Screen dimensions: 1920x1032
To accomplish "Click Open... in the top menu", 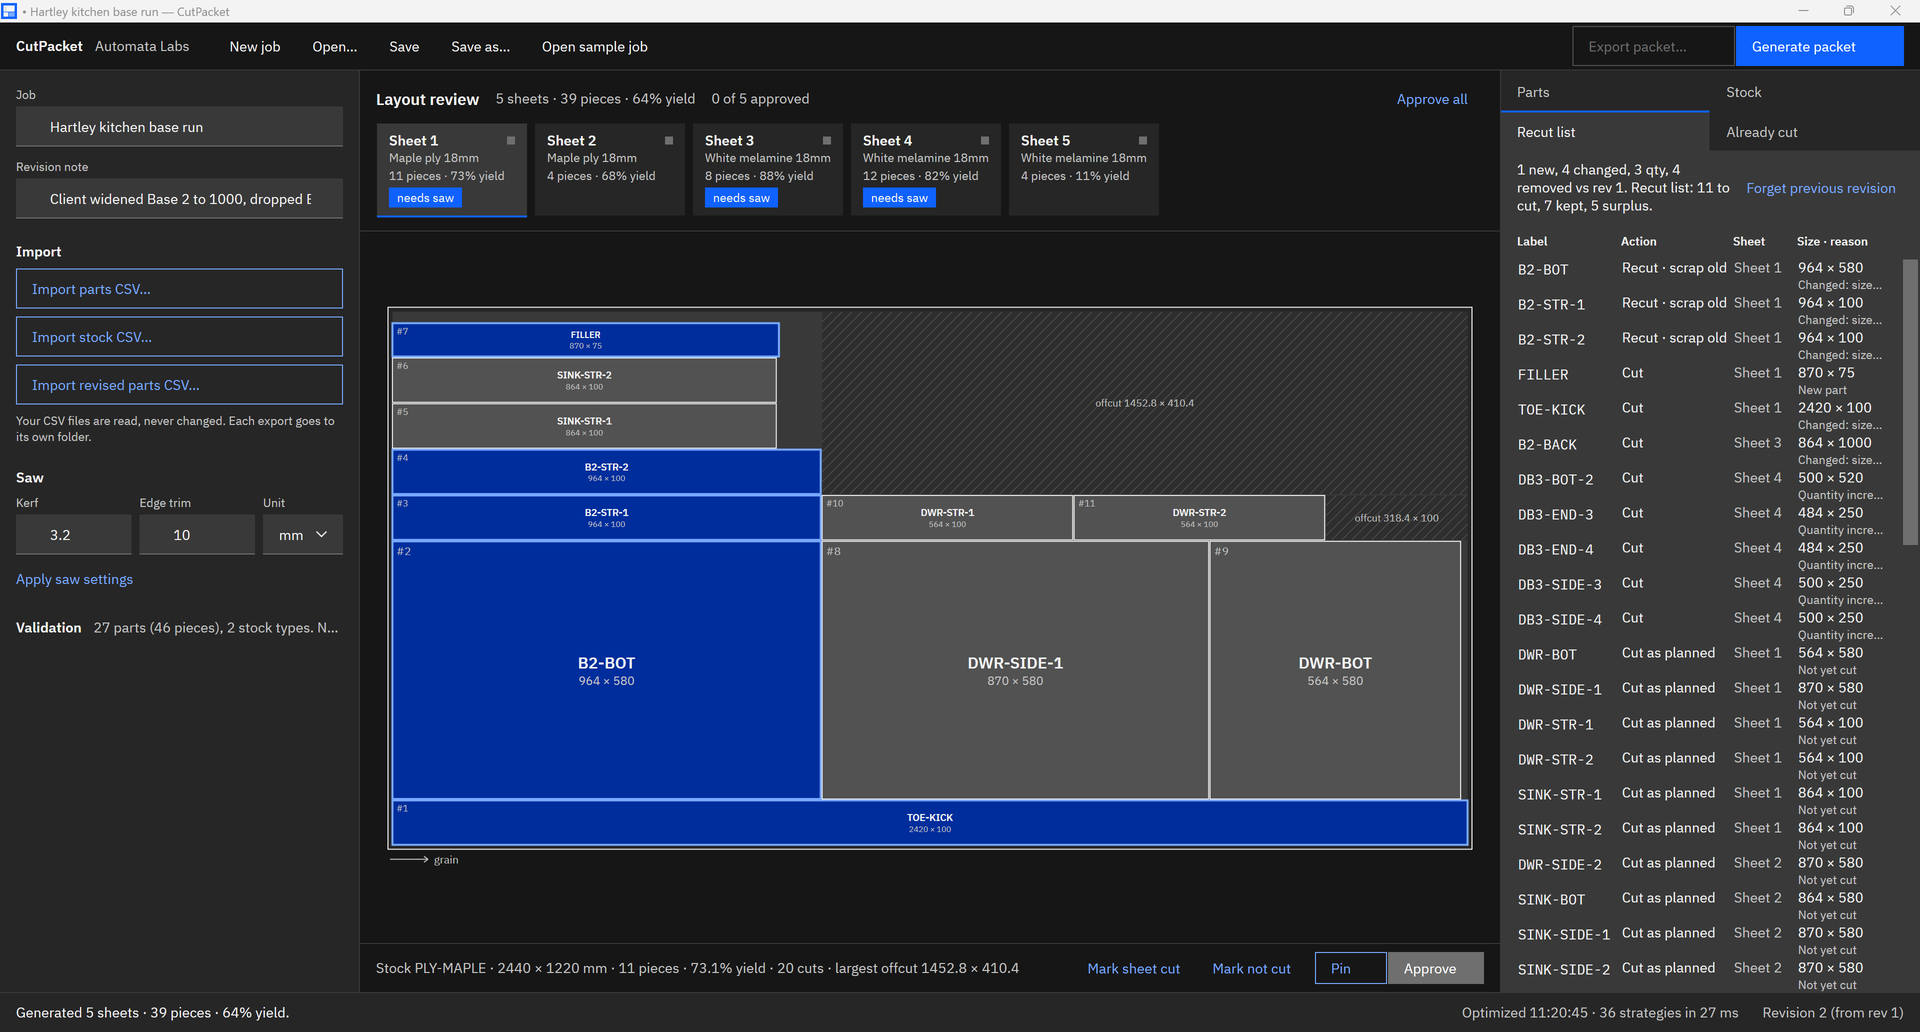I will click(335, 47).
